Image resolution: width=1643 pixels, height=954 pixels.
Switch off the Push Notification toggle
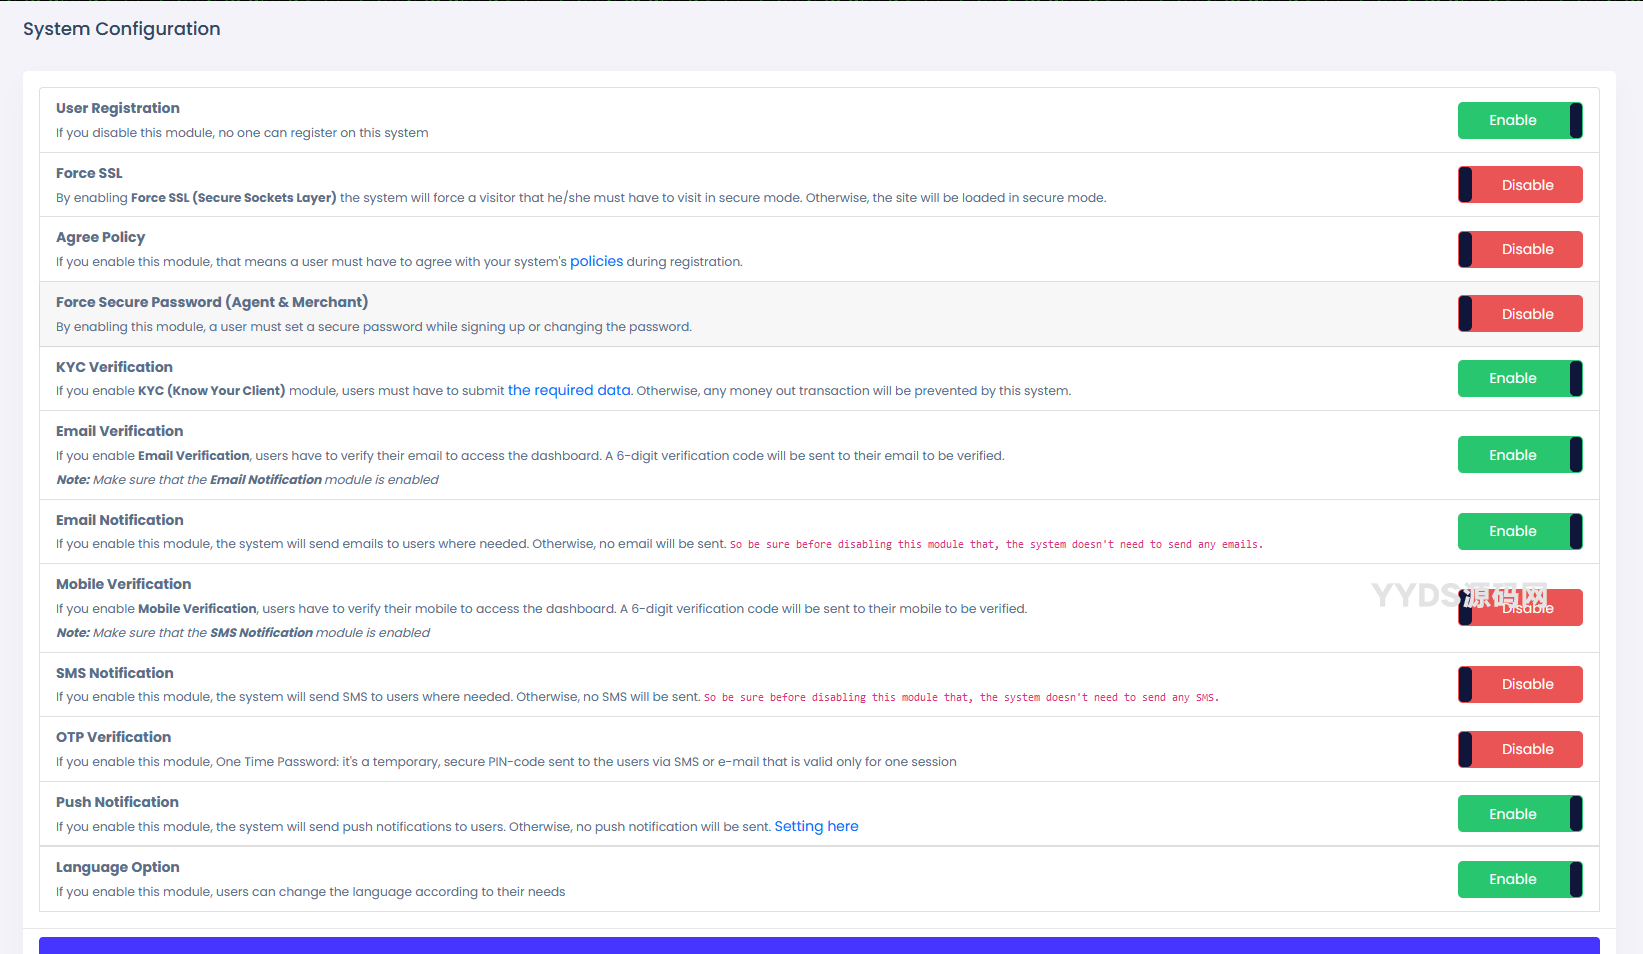1519,814
